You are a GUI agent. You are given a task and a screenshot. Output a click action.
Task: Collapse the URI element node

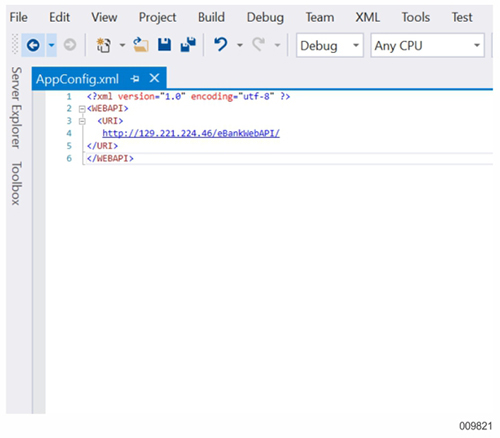(x=82, y=121)
